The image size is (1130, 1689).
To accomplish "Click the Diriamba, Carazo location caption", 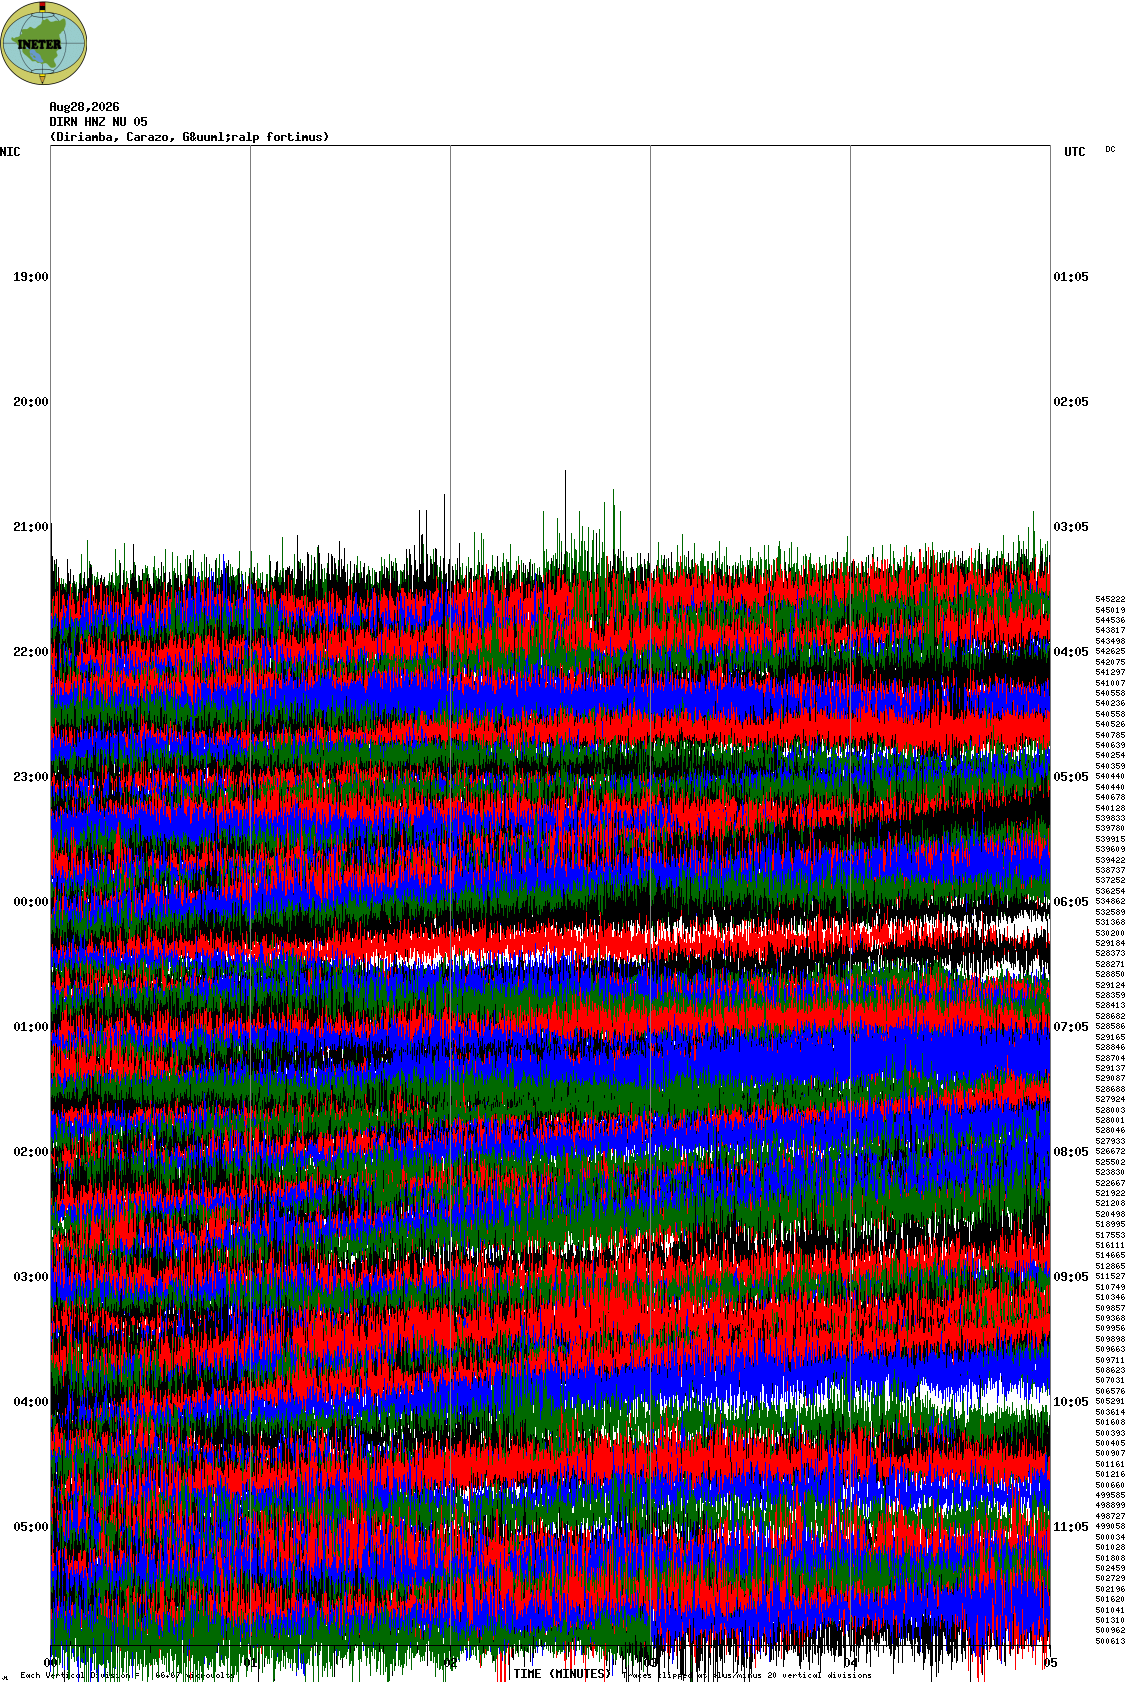I will (189, 137).
